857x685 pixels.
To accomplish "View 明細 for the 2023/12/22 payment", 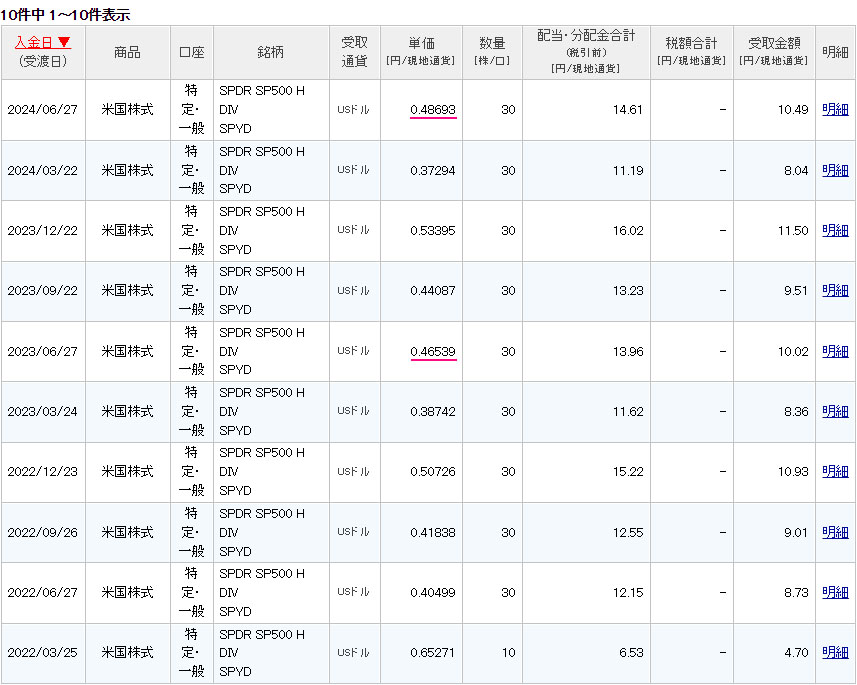I will tap(834, 231).
